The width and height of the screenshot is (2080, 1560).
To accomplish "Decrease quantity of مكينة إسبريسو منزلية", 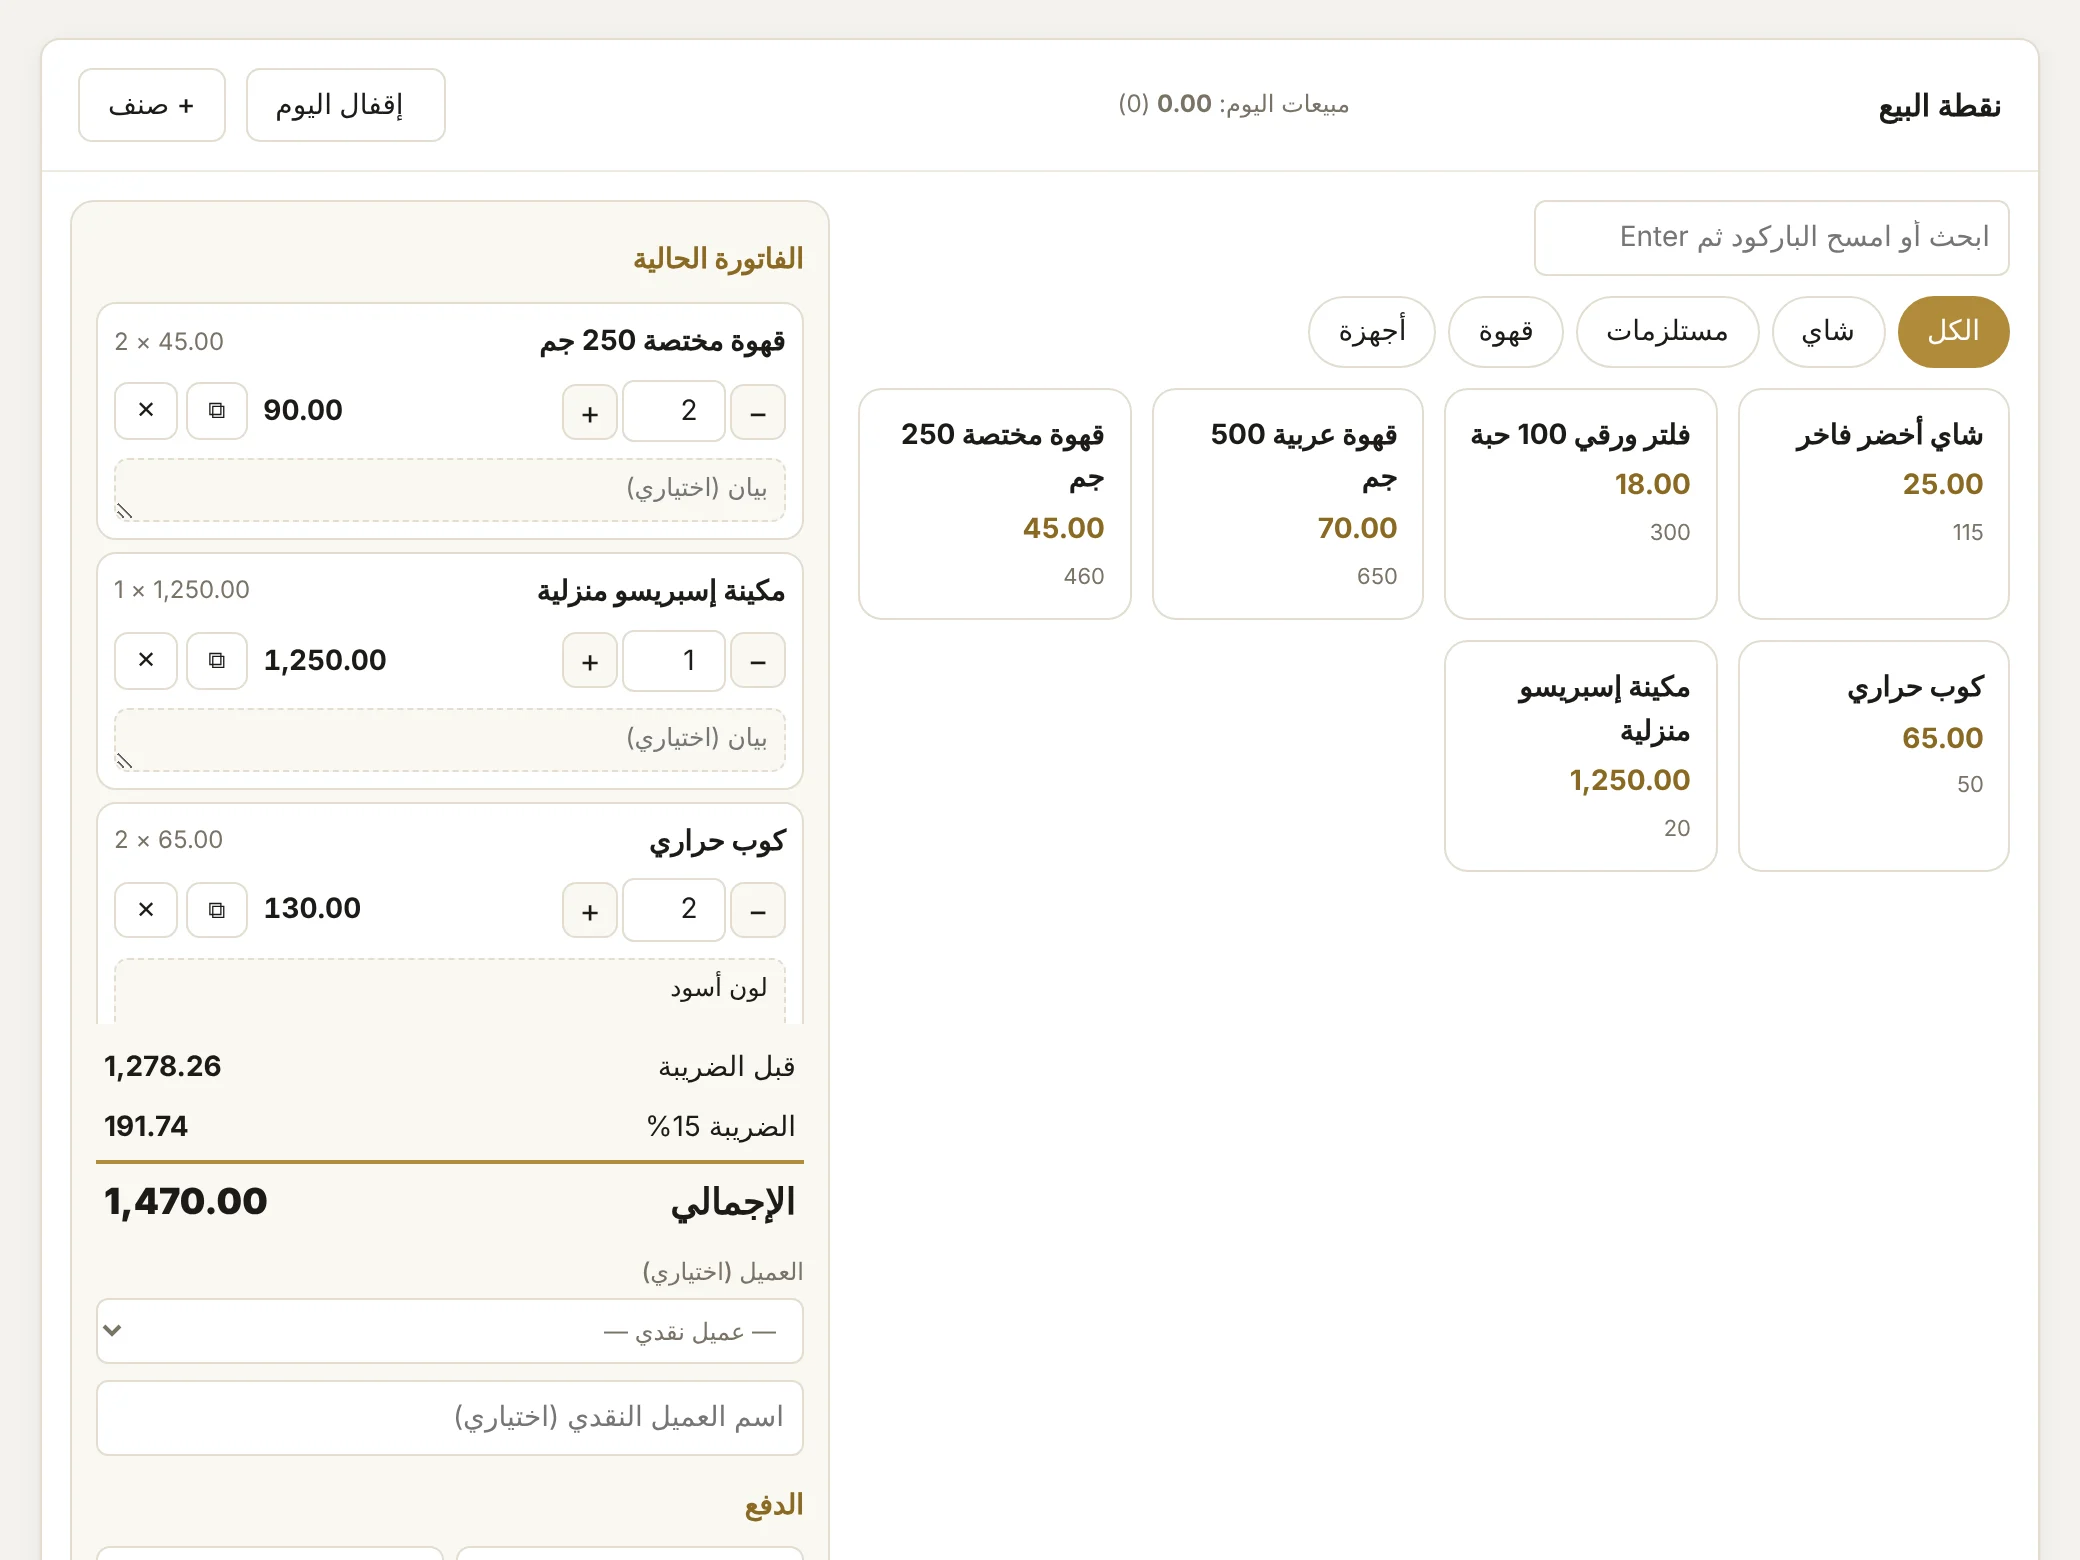I will coord(758,661).
